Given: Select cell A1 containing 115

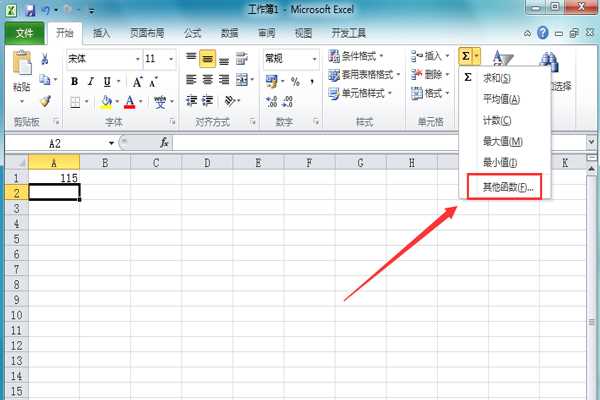Looking at the screenshot, I should click(54, 178).
